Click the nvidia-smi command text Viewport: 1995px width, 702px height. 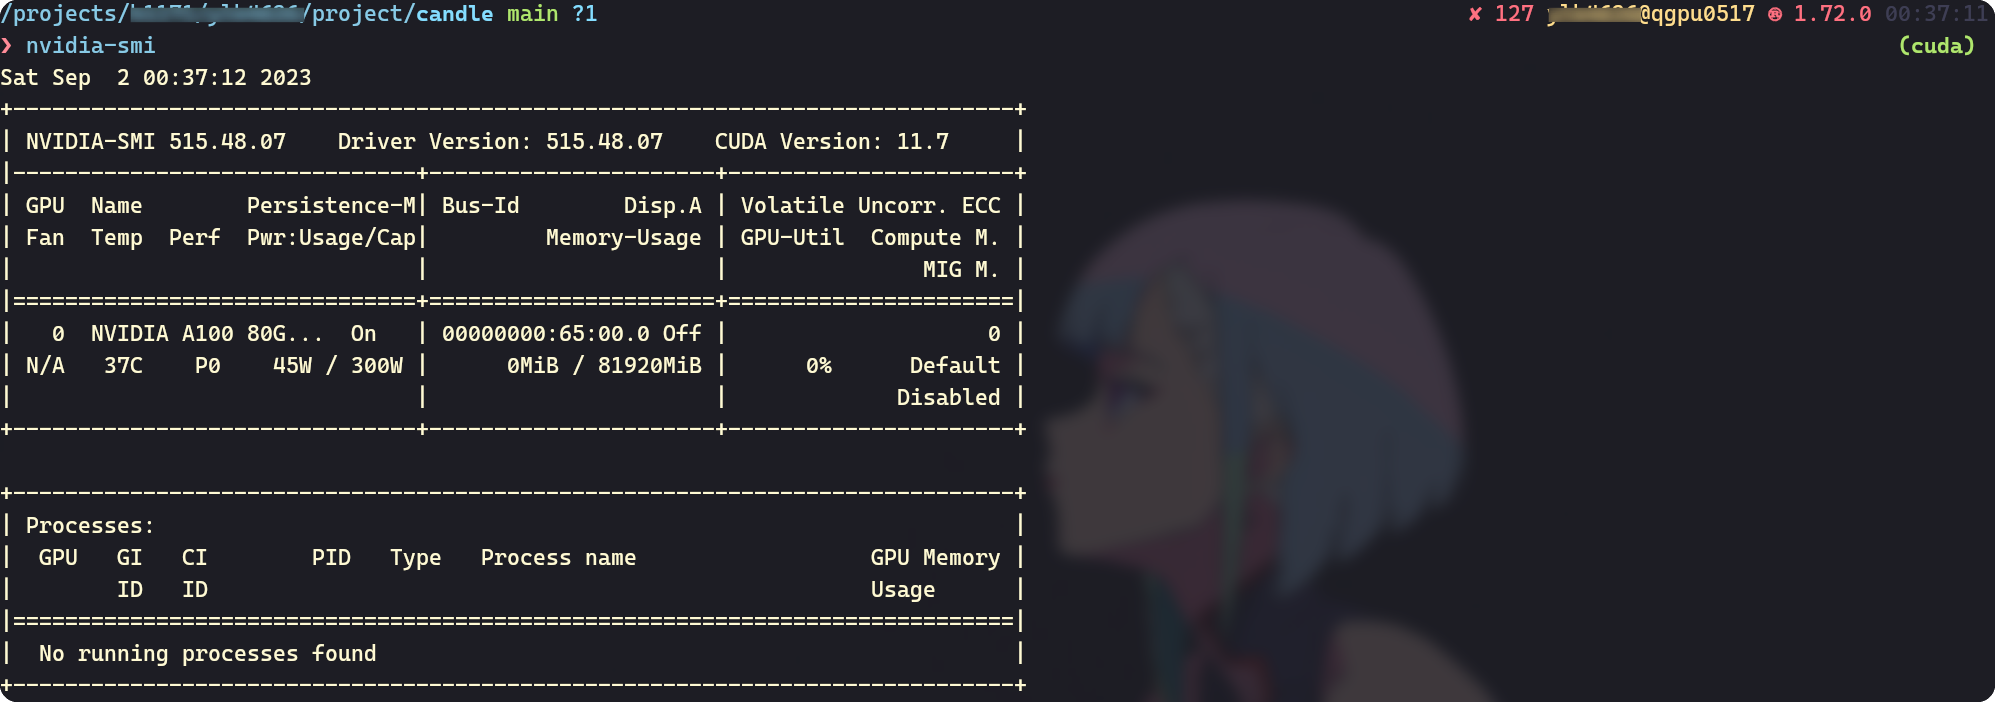click(x=91, y=46)
